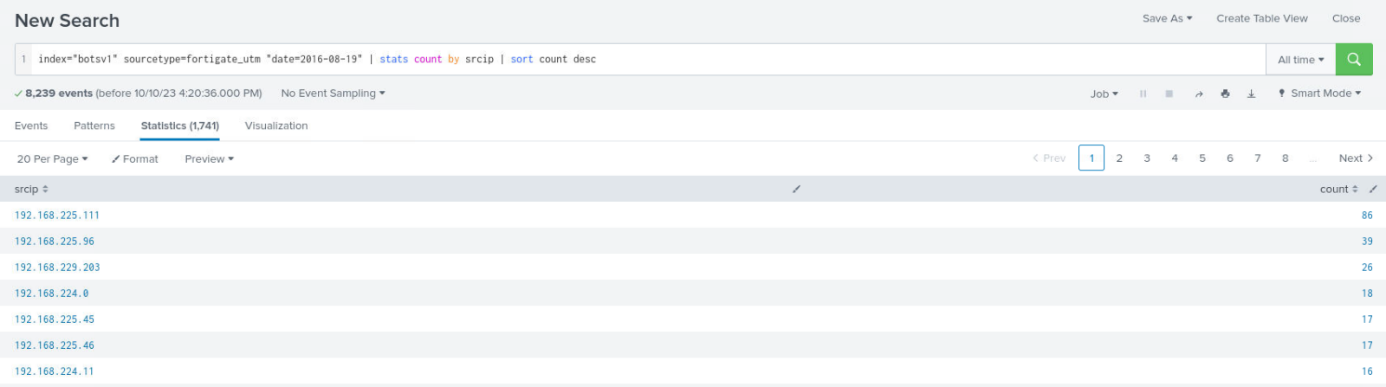This screenshot has width=1386, height=387.
Task: Switch to the Patterns tab
Action: (94, 126)
